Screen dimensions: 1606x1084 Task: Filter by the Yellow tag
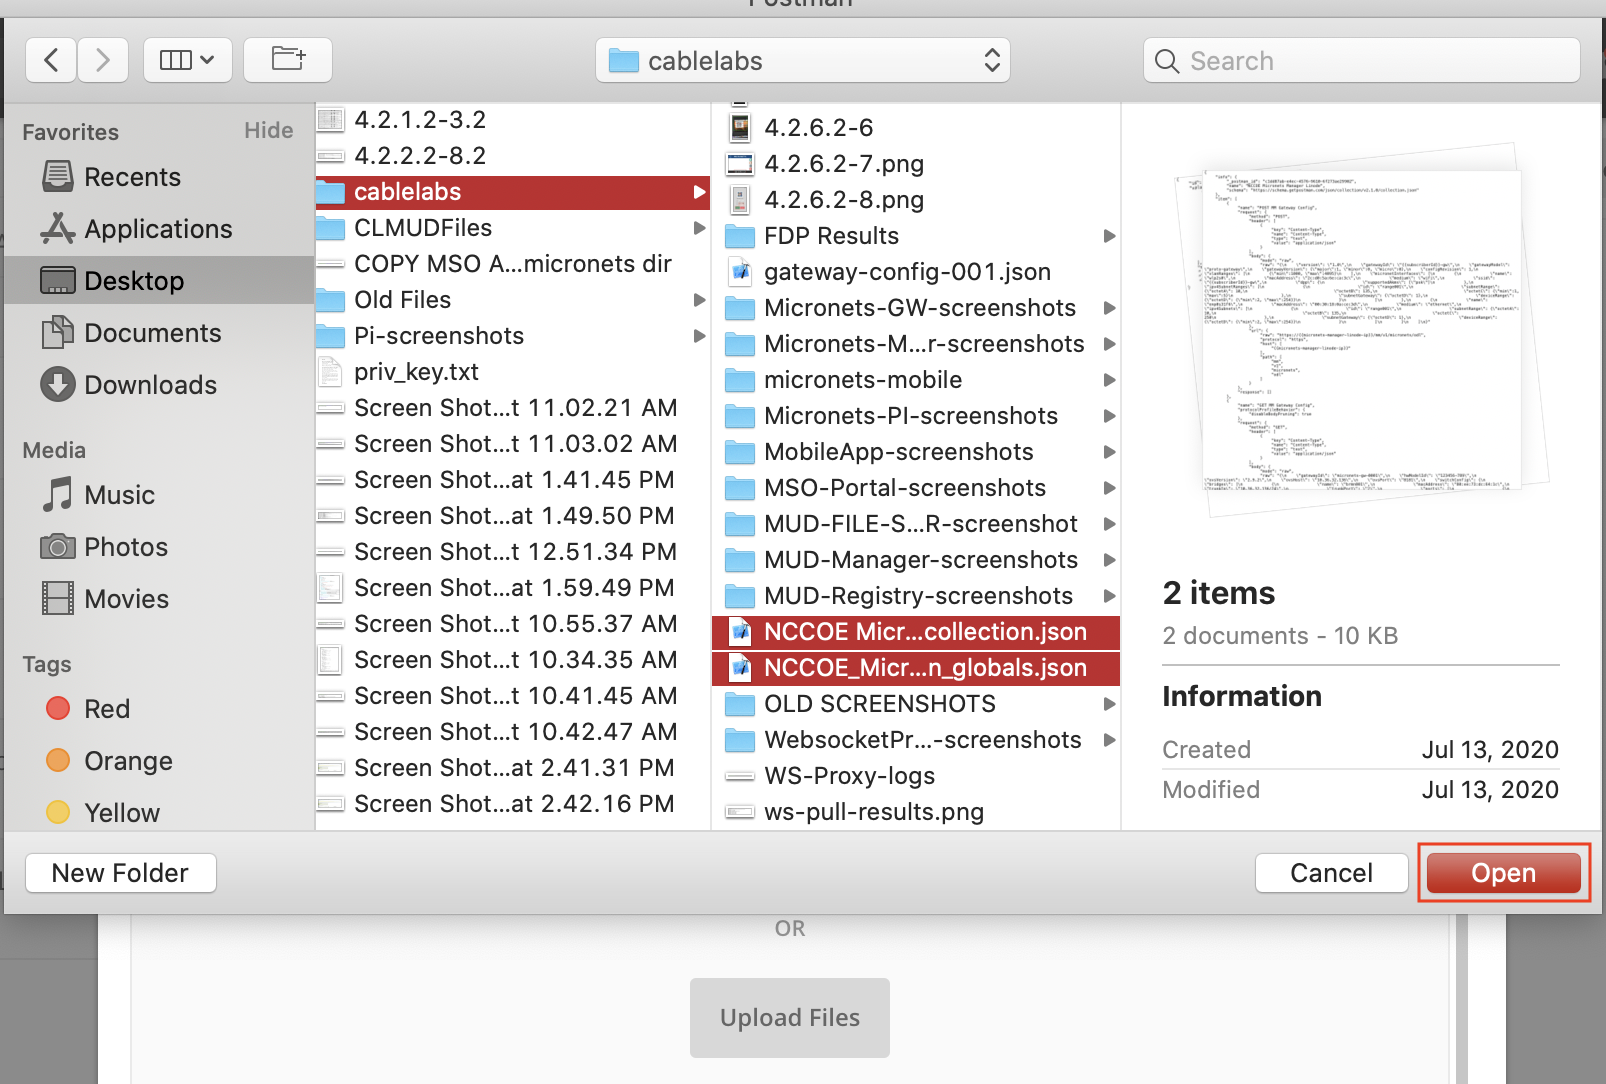pyautogui.click(x=102, y=813)
